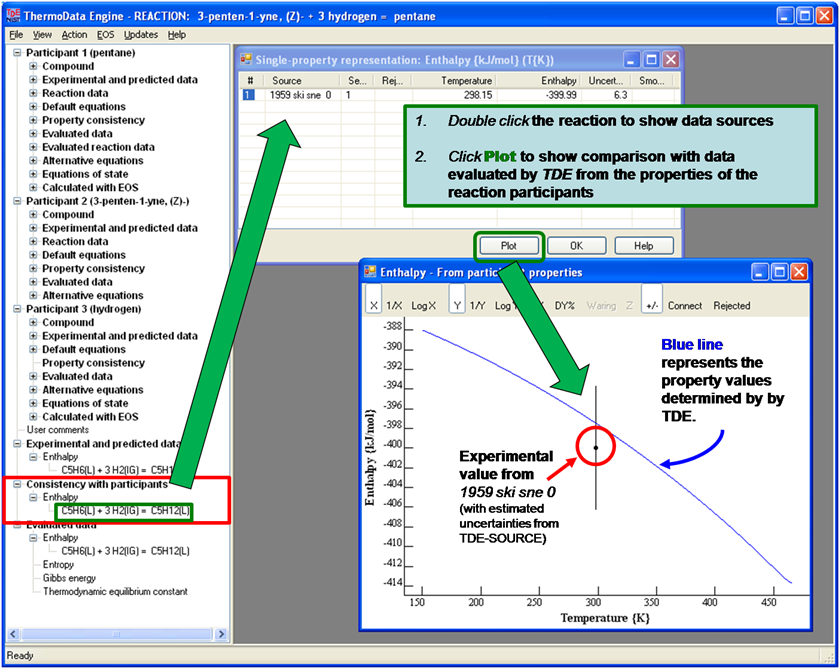Screen dimensions: 840x669
Task: Click the DY% deviation toolbar item
Action: coord(565,306)
